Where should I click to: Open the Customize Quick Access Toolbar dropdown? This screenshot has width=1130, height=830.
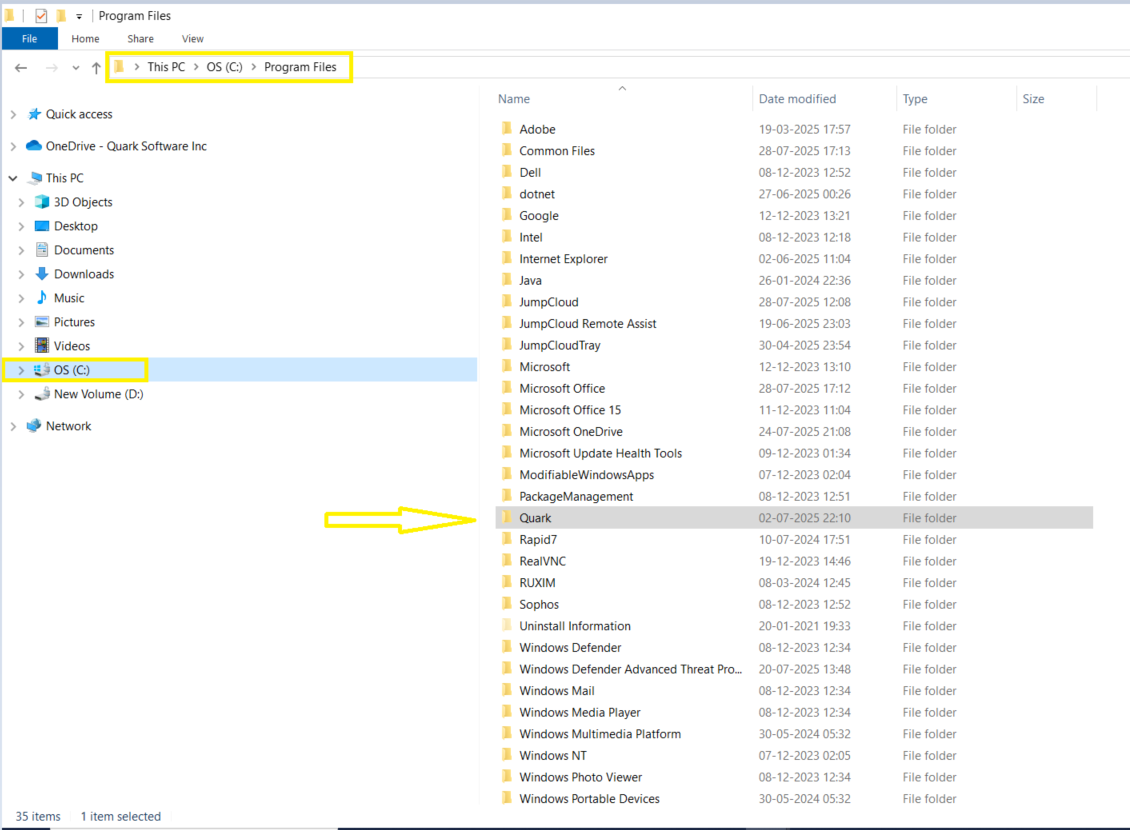coord(79,15)
